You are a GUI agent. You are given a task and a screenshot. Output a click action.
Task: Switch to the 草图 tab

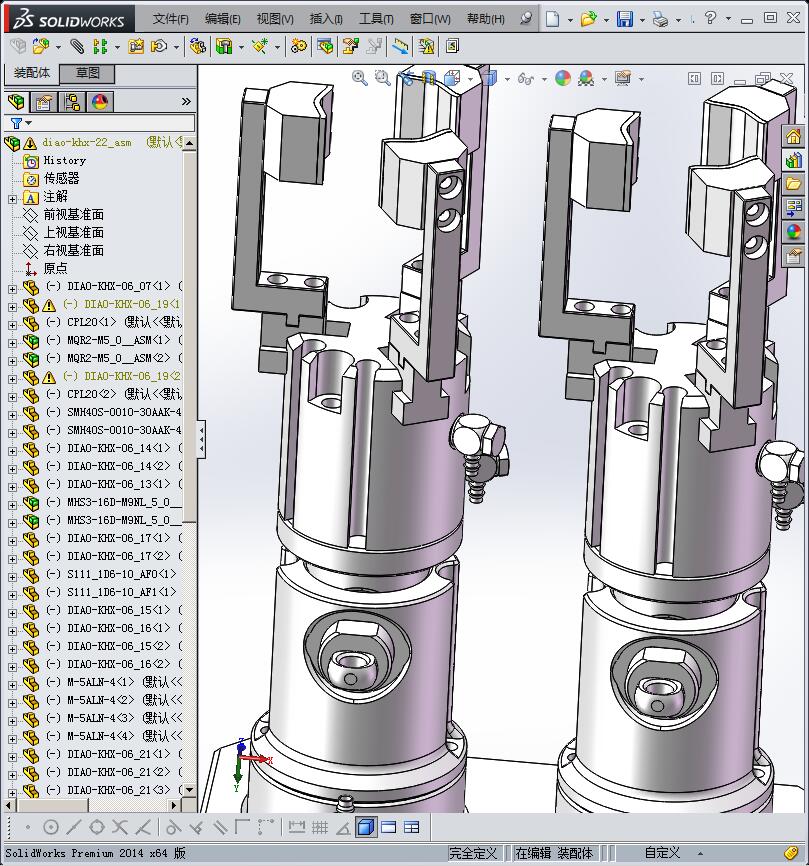(x=88, y=73)
